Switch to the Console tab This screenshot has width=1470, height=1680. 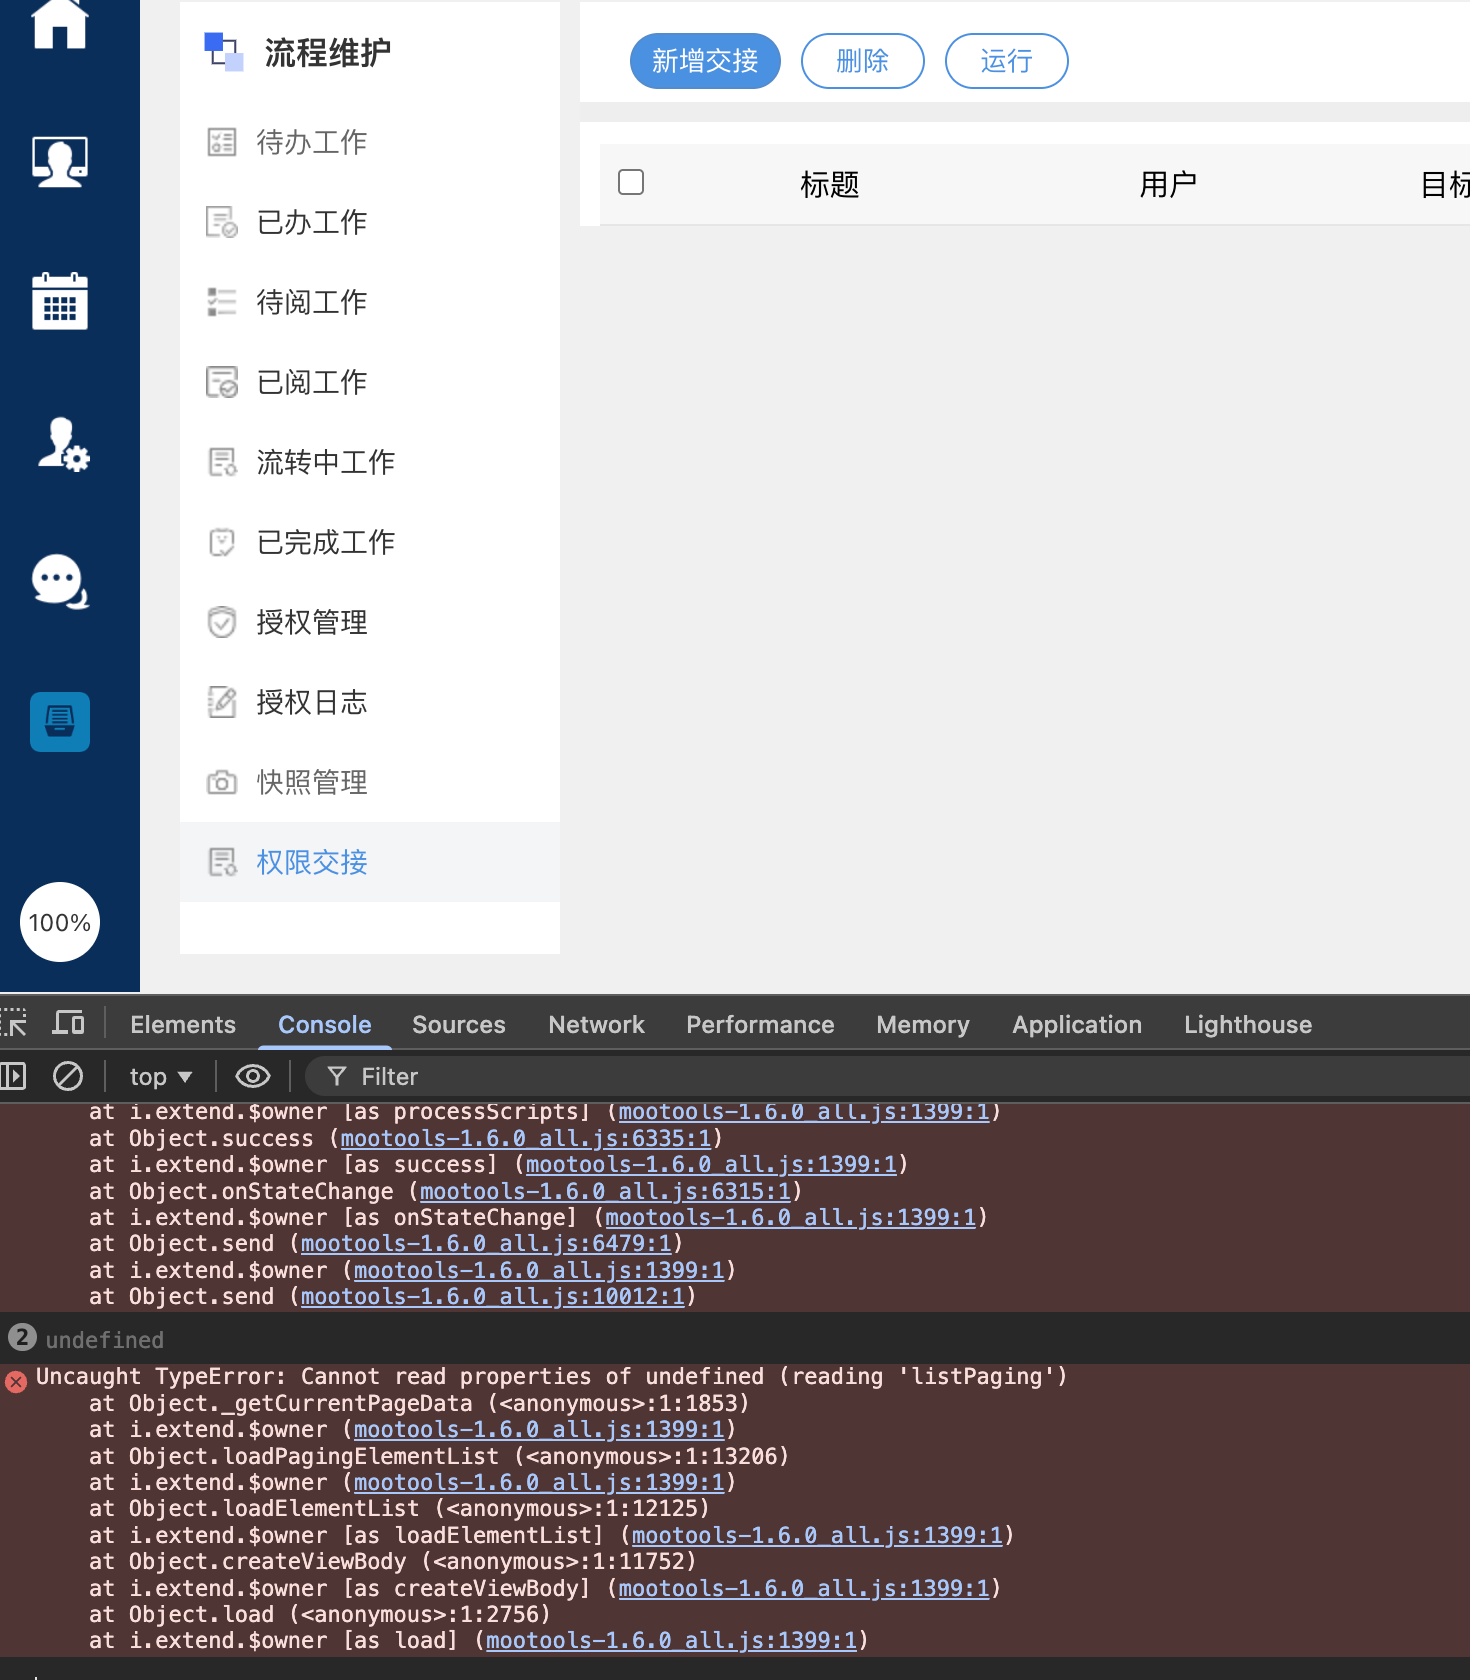pyautogui.click(x=324, y=1025)
